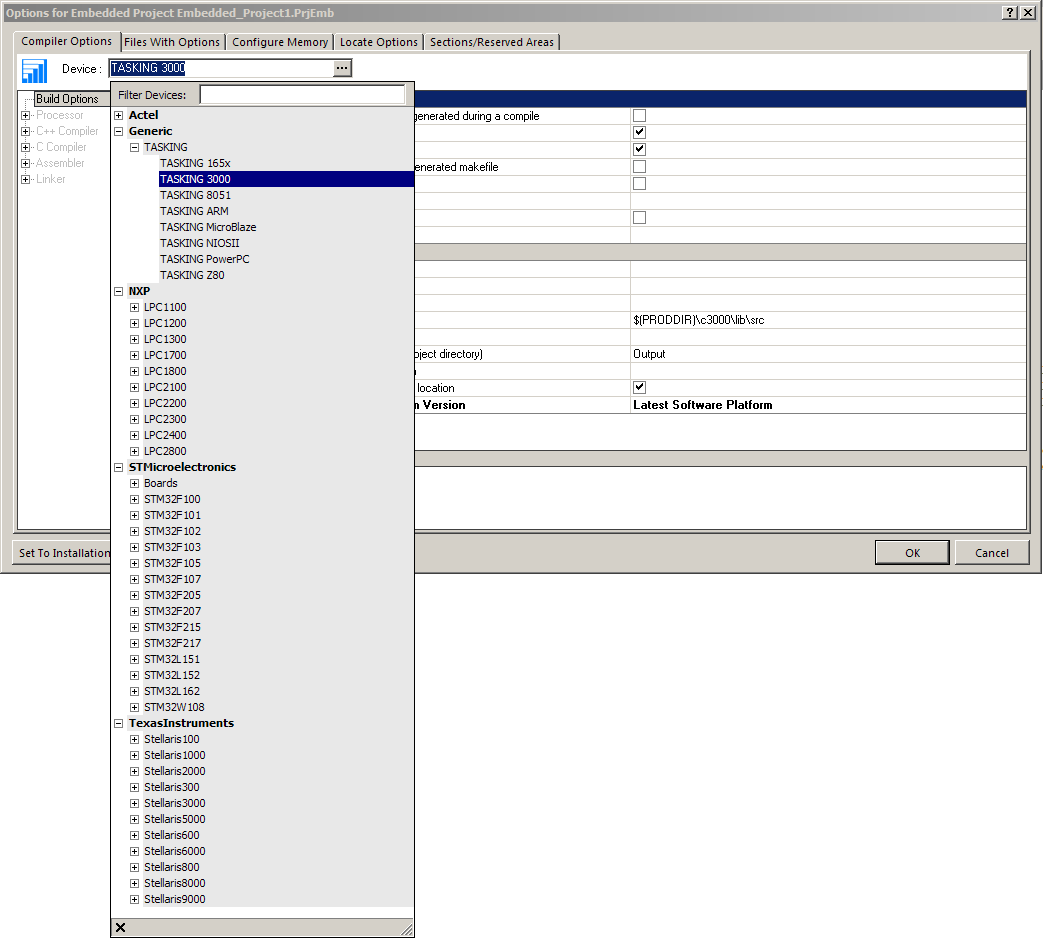Toggle the checkbox for 'generated during a compile'
The height and width of the screenshot is (939, 1043).
click(x=639, y=116)
